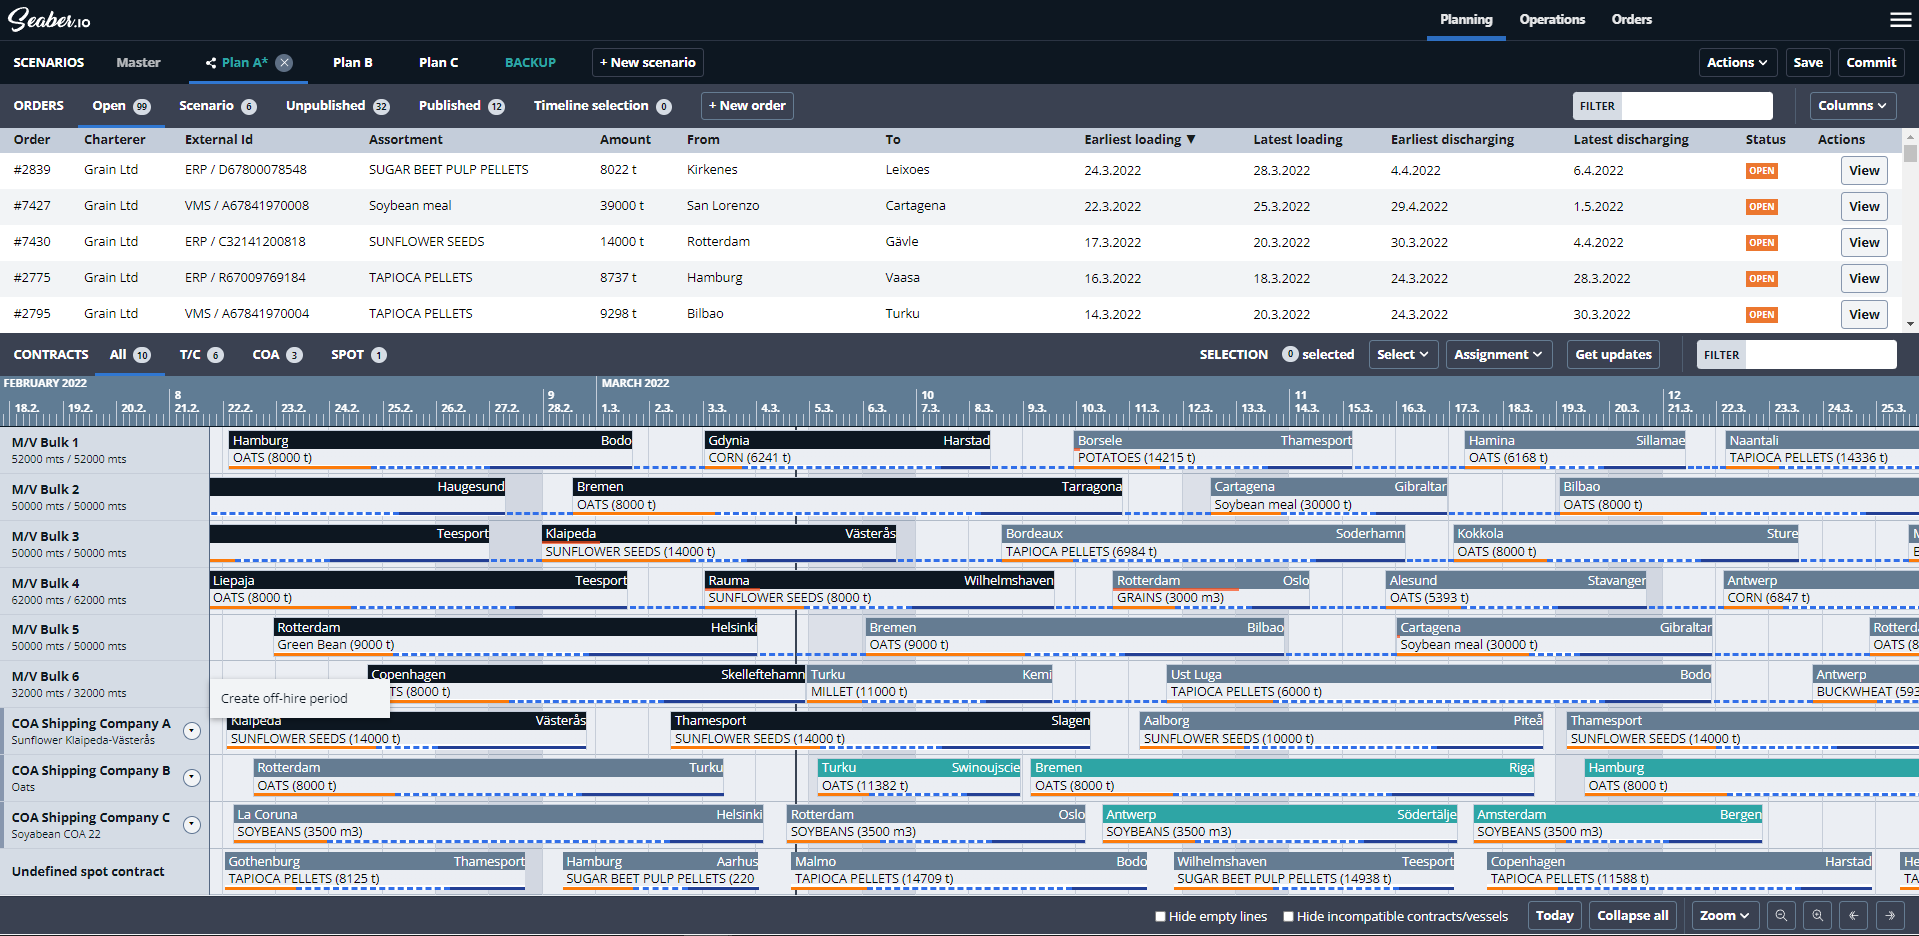
Task: Create an order via + New order
Action: [746, 105]
